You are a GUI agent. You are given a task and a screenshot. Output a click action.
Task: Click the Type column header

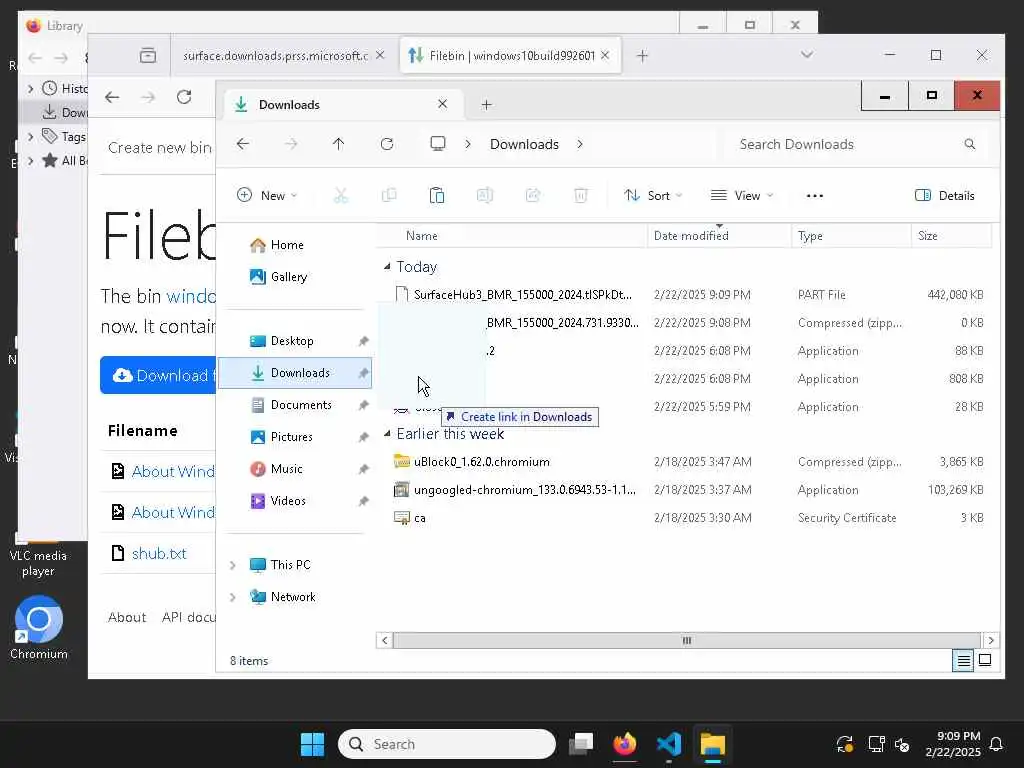[851, 236]
